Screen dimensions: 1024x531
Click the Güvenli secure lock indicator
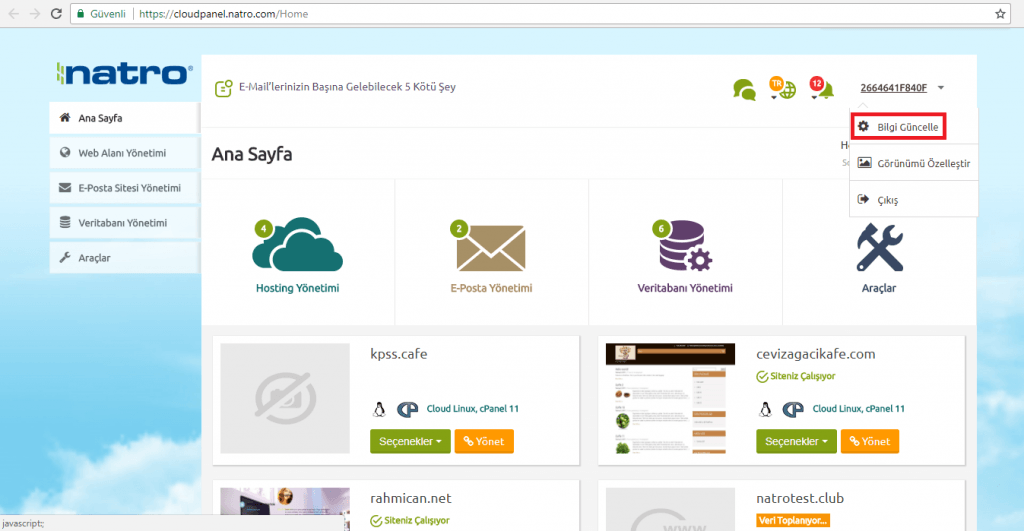[101, 14]
